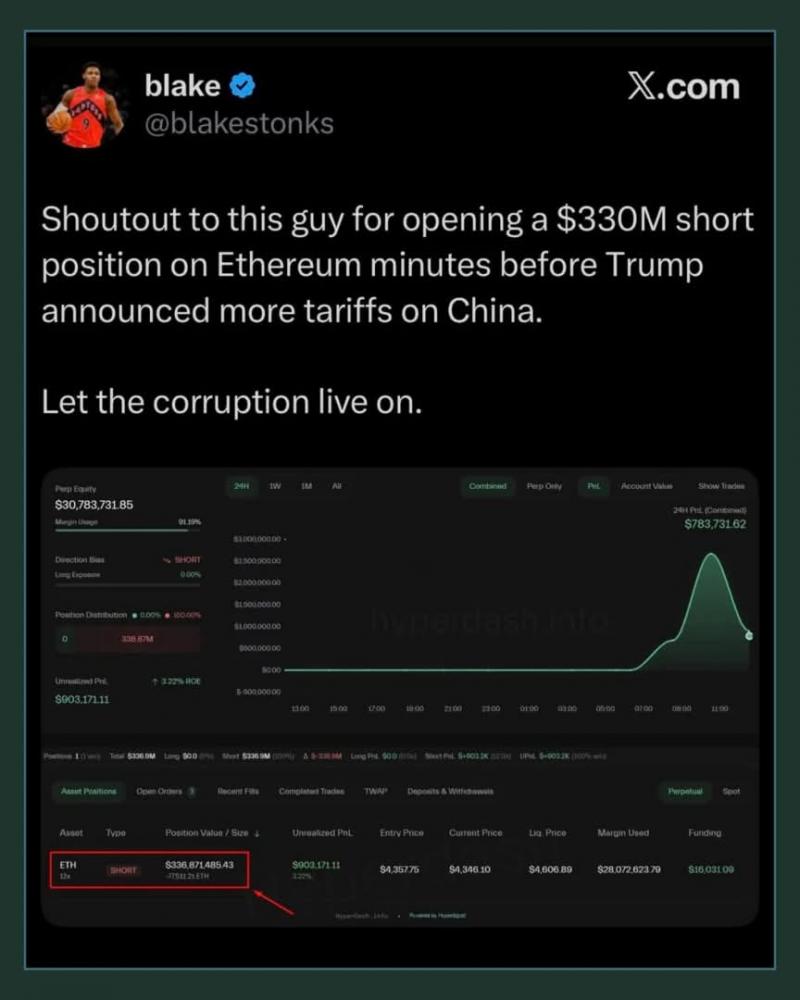Click the X.com logo
The width and height of the screenshot is (800, 1000).
(683, 86)
